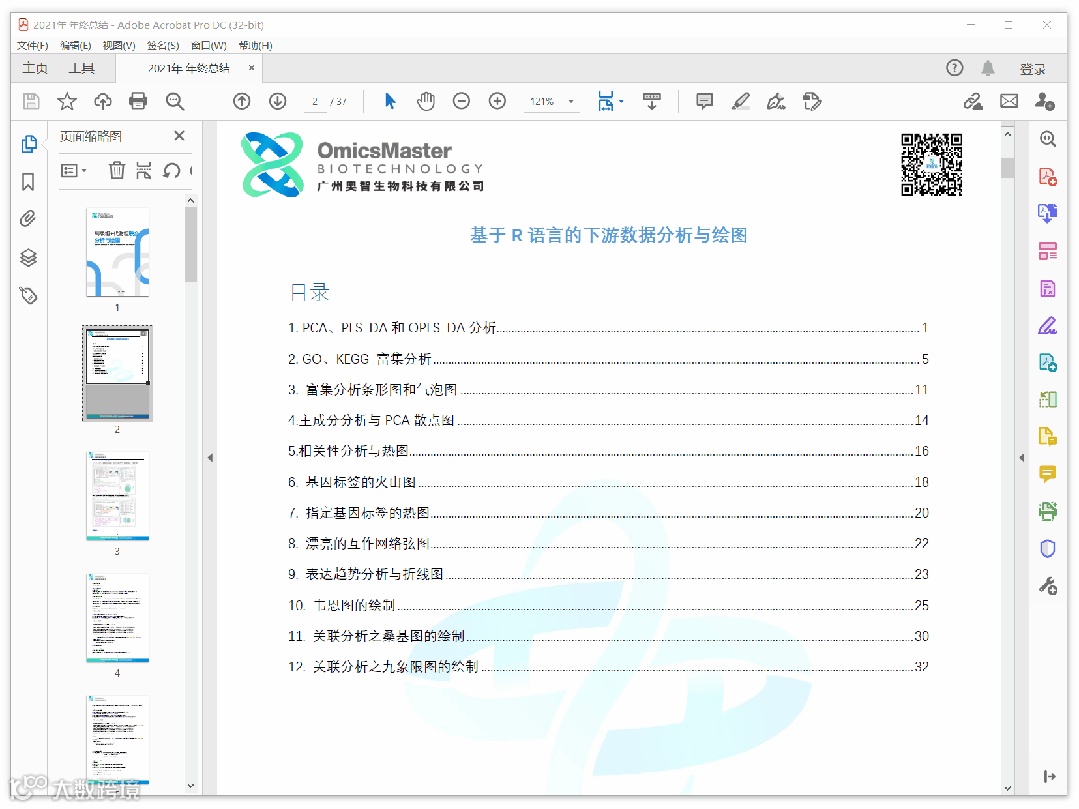This screenshot has height=809, width=1079.
Task: Zoom in with the plus icon
Action: tap(497, 102)
